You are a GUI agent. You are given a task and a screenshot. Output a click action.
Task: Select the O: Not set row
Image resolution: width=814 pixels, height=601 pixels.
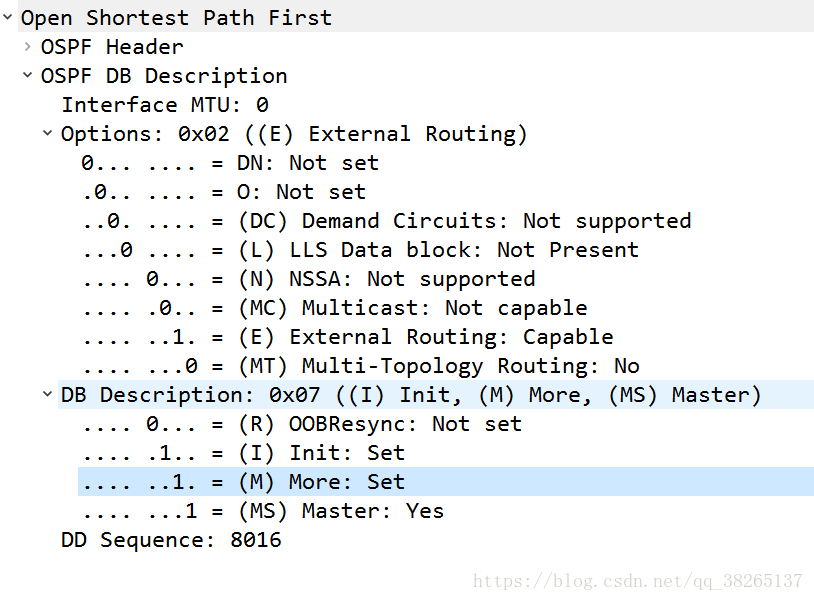point(224,192)
